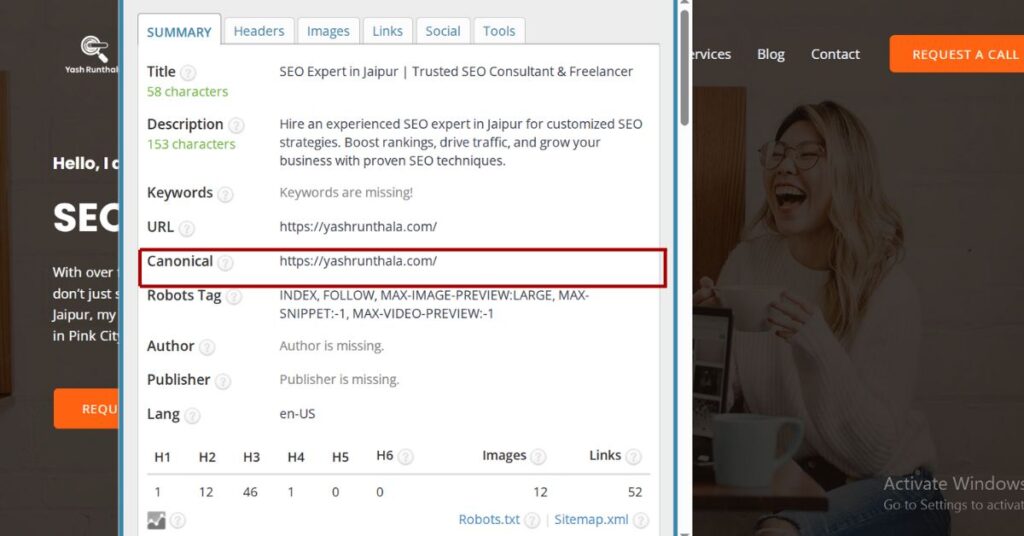
Task: Open the Social tab
Action: [x=443, y=31]
